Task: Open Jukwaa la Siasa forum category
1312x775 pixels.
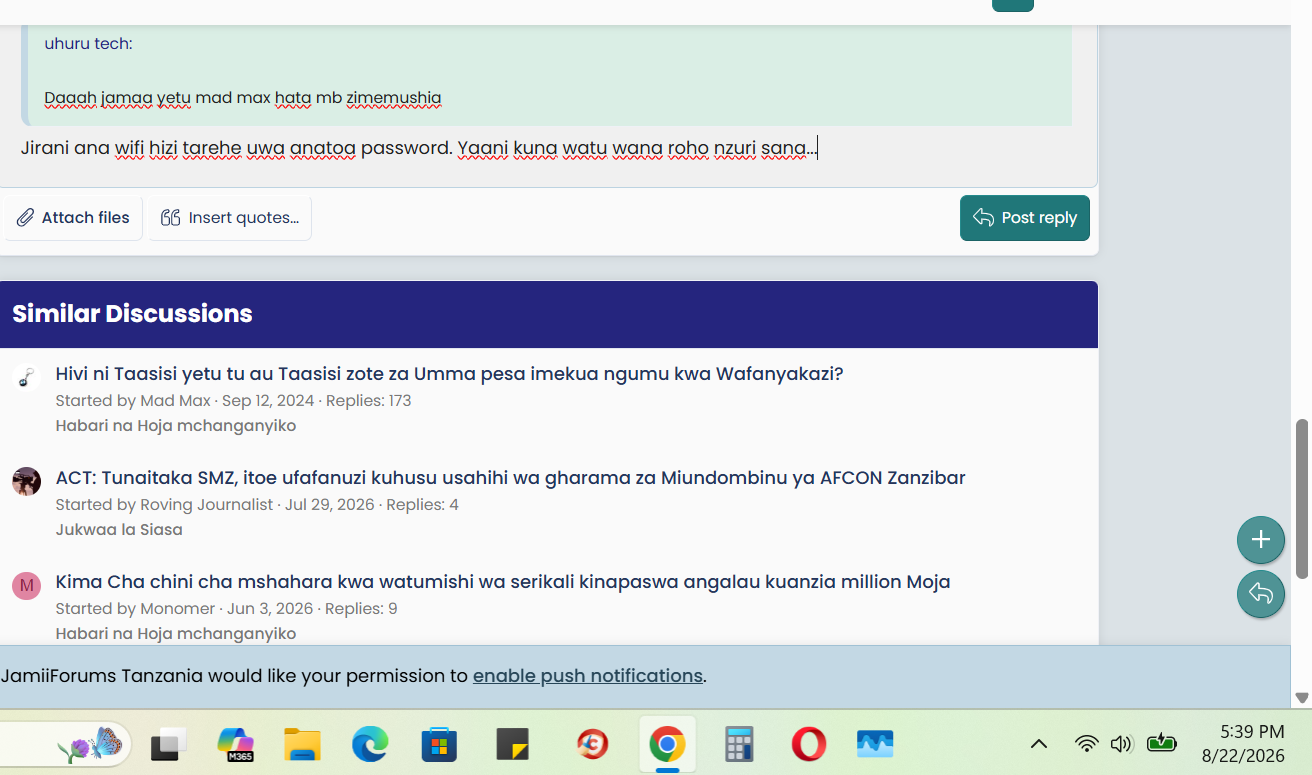Action: 119,530
